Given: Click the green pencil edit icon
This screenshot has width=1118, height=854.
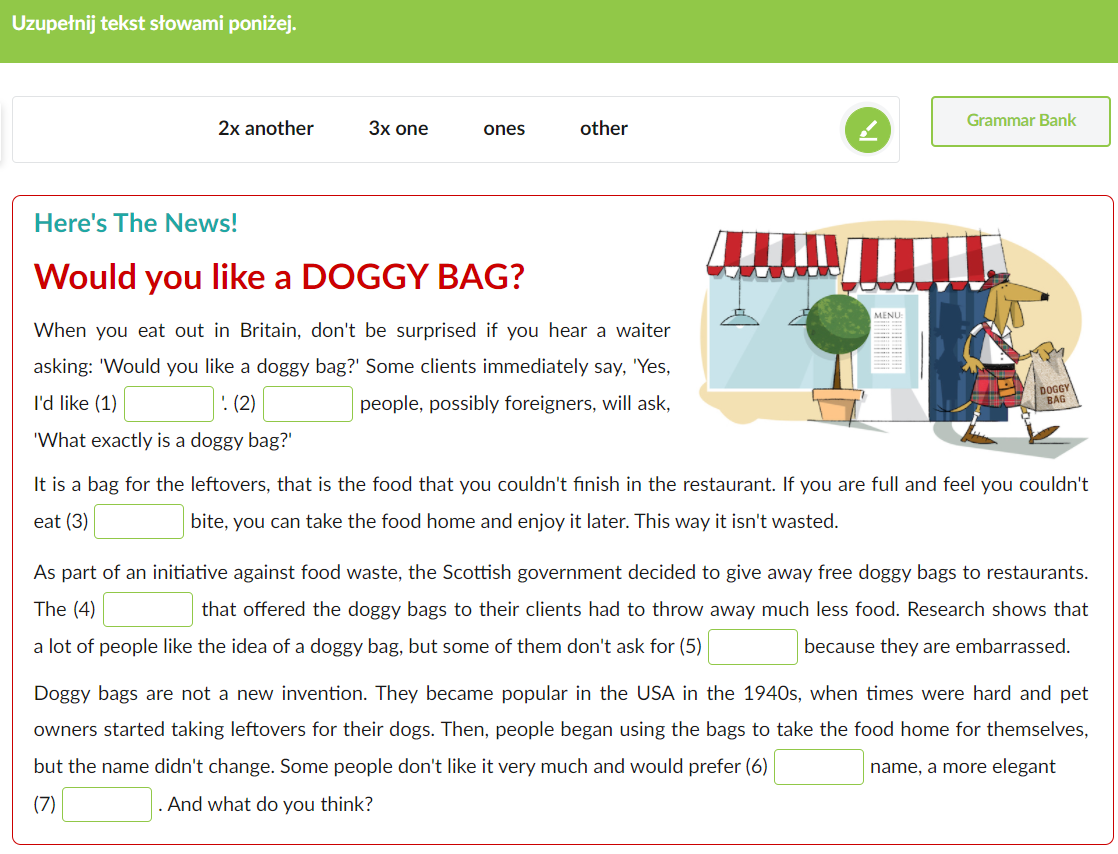Looking at the screenshot, I should pyautogui.click(x=867, y=130).
